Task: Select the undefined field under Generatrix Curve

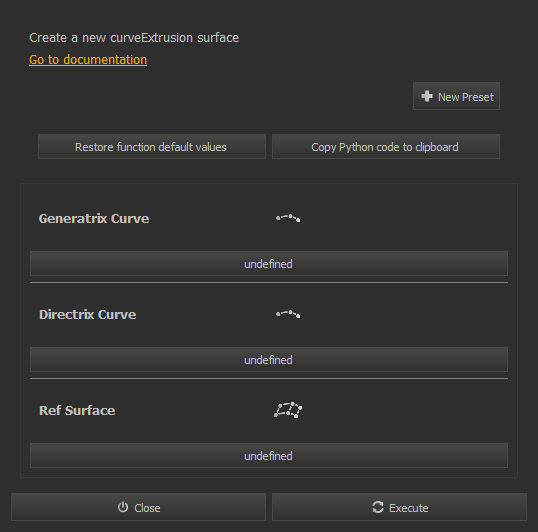Action: pos(269,263)
